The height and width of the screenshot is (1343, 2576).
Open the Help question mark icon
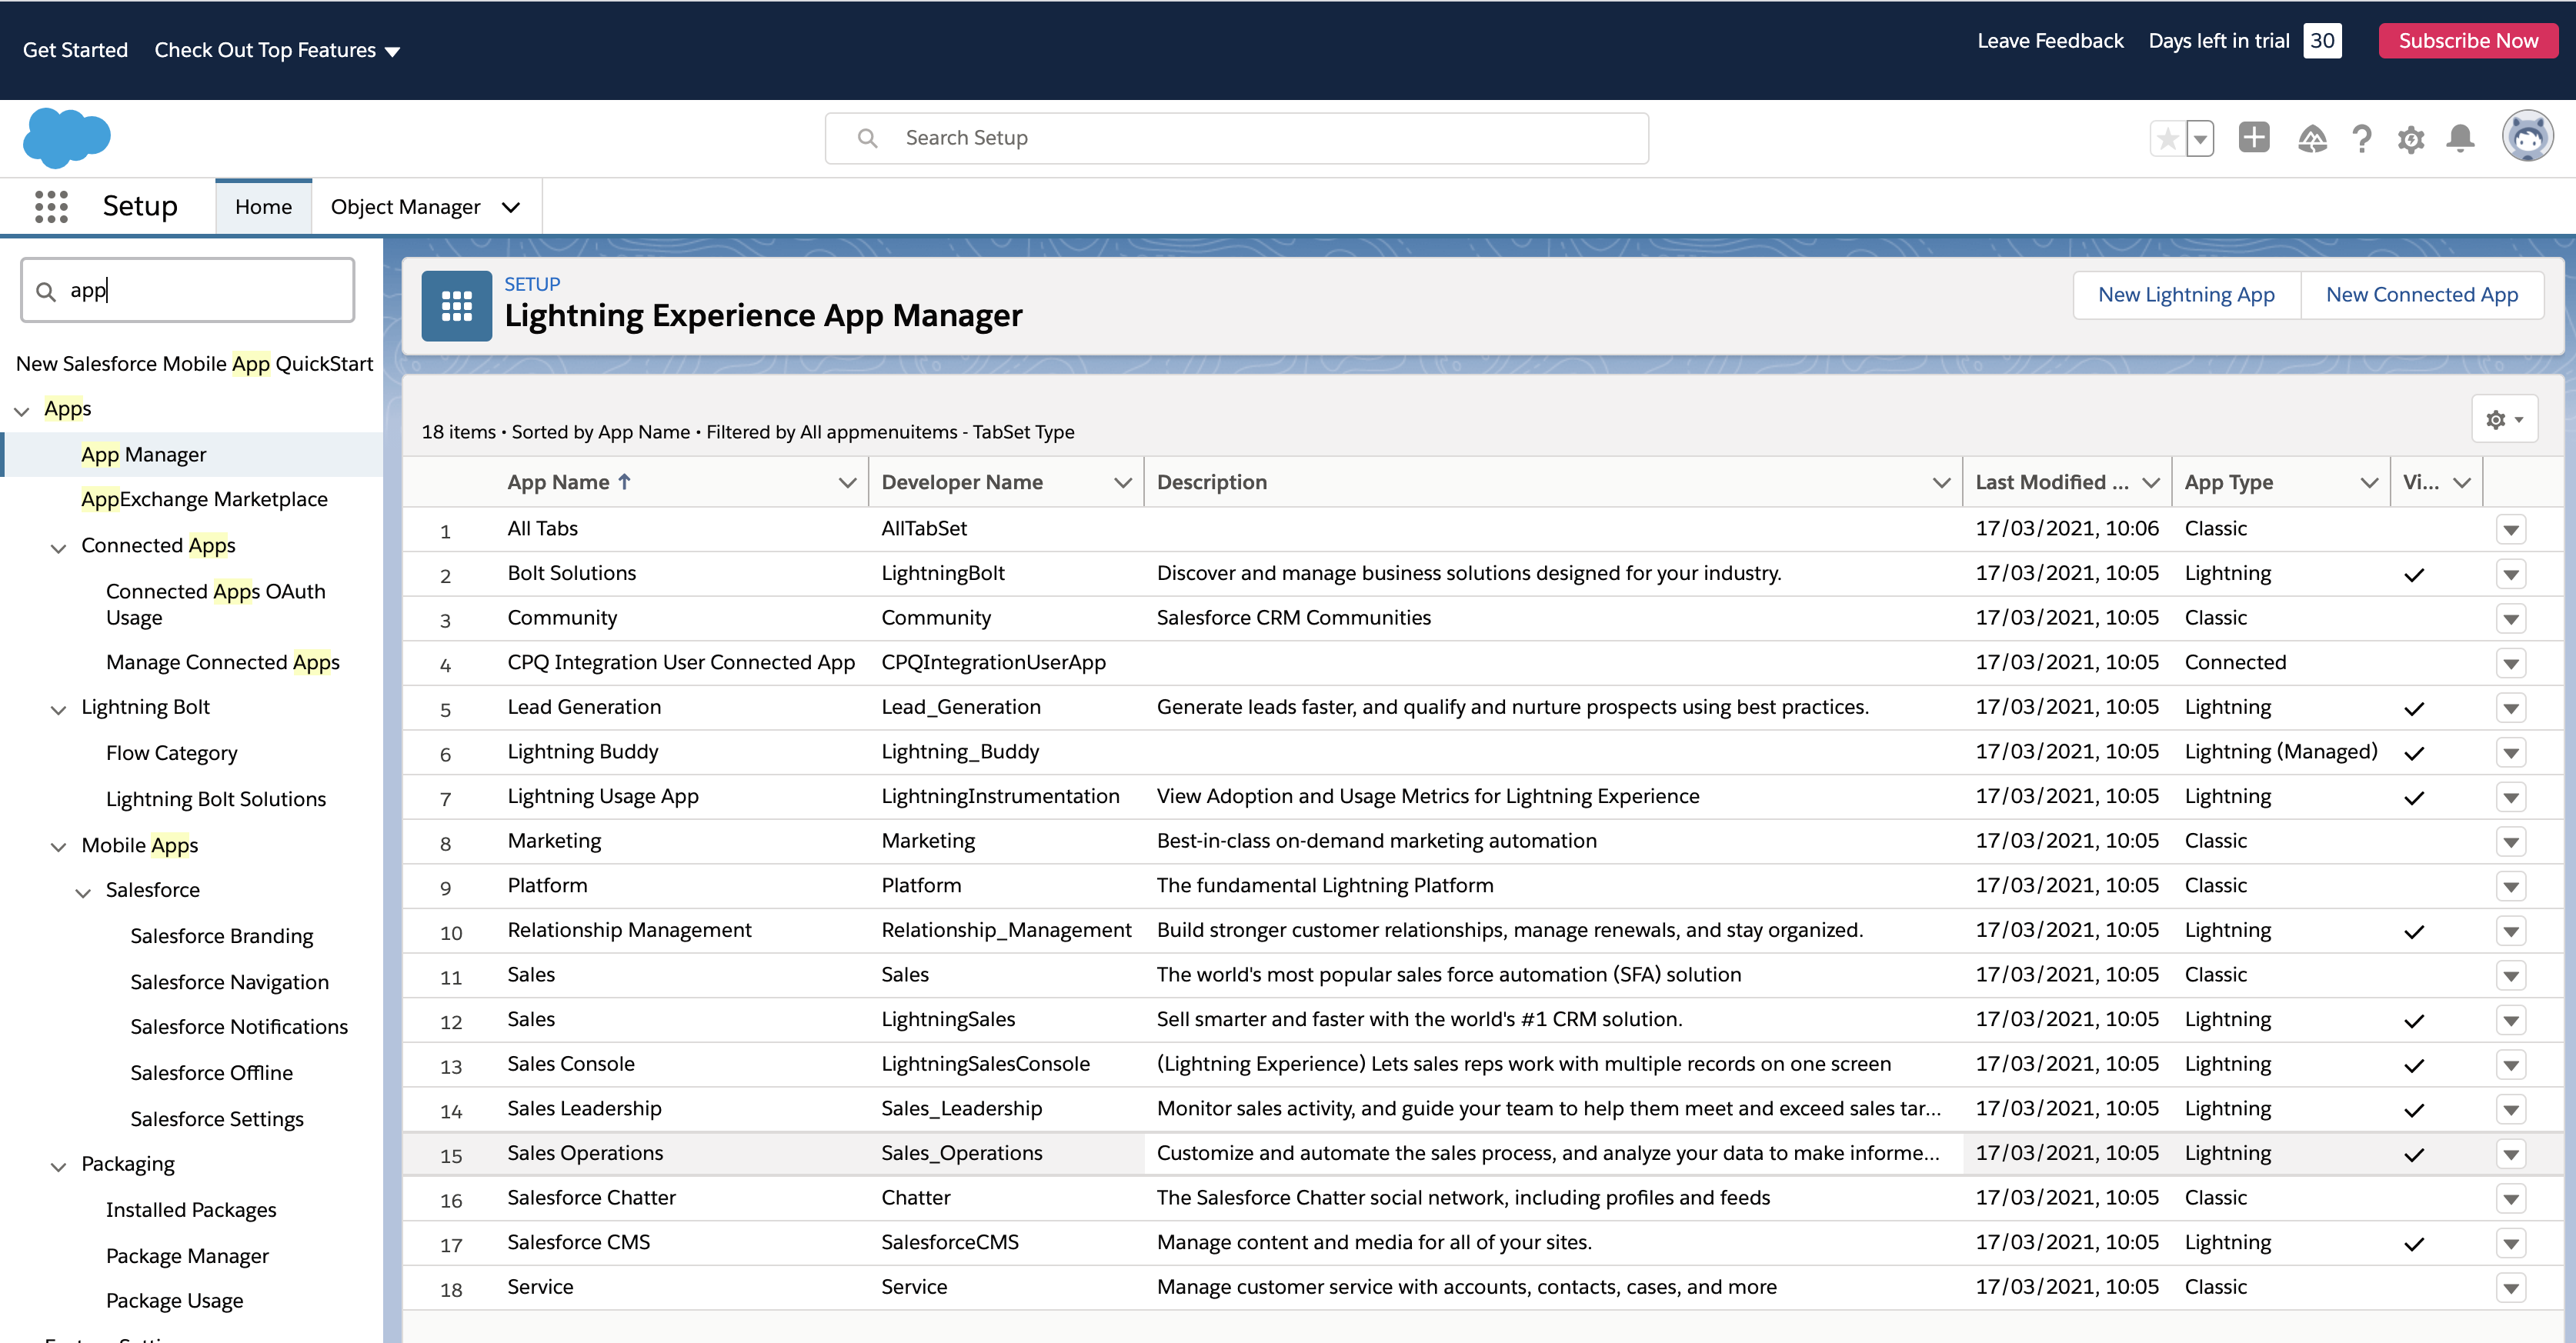(x=2362, y=139)
